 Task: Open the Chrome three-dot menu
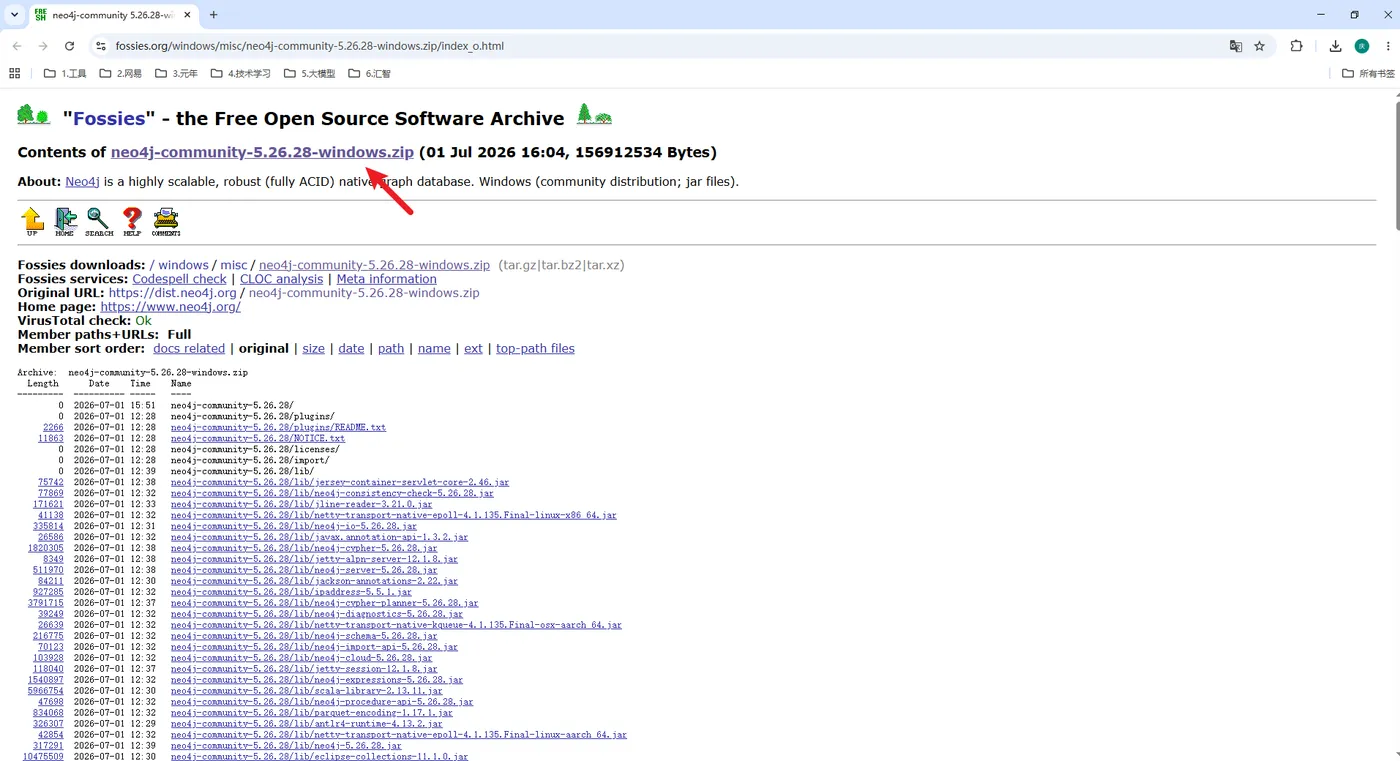pyautogui.click(x=1387, y=46)
